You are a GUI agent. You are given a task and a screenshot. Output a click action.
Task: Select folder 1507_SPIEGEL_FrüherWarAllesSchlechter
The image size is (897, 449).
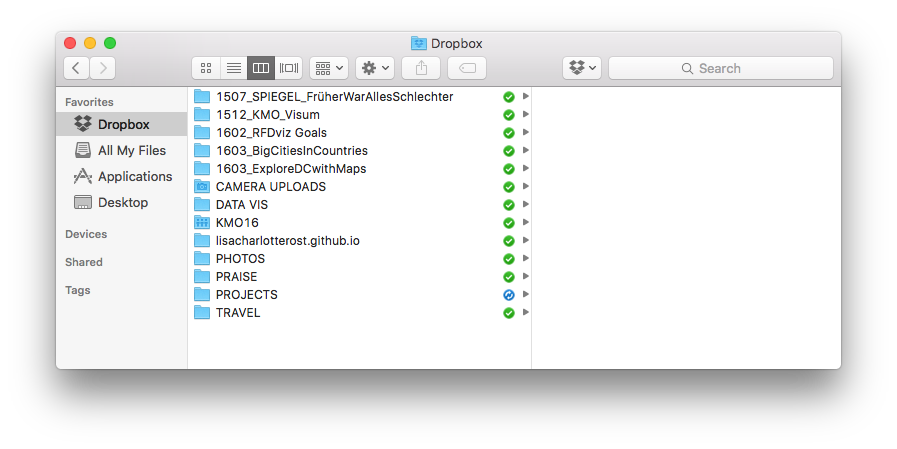coord(360,97)
